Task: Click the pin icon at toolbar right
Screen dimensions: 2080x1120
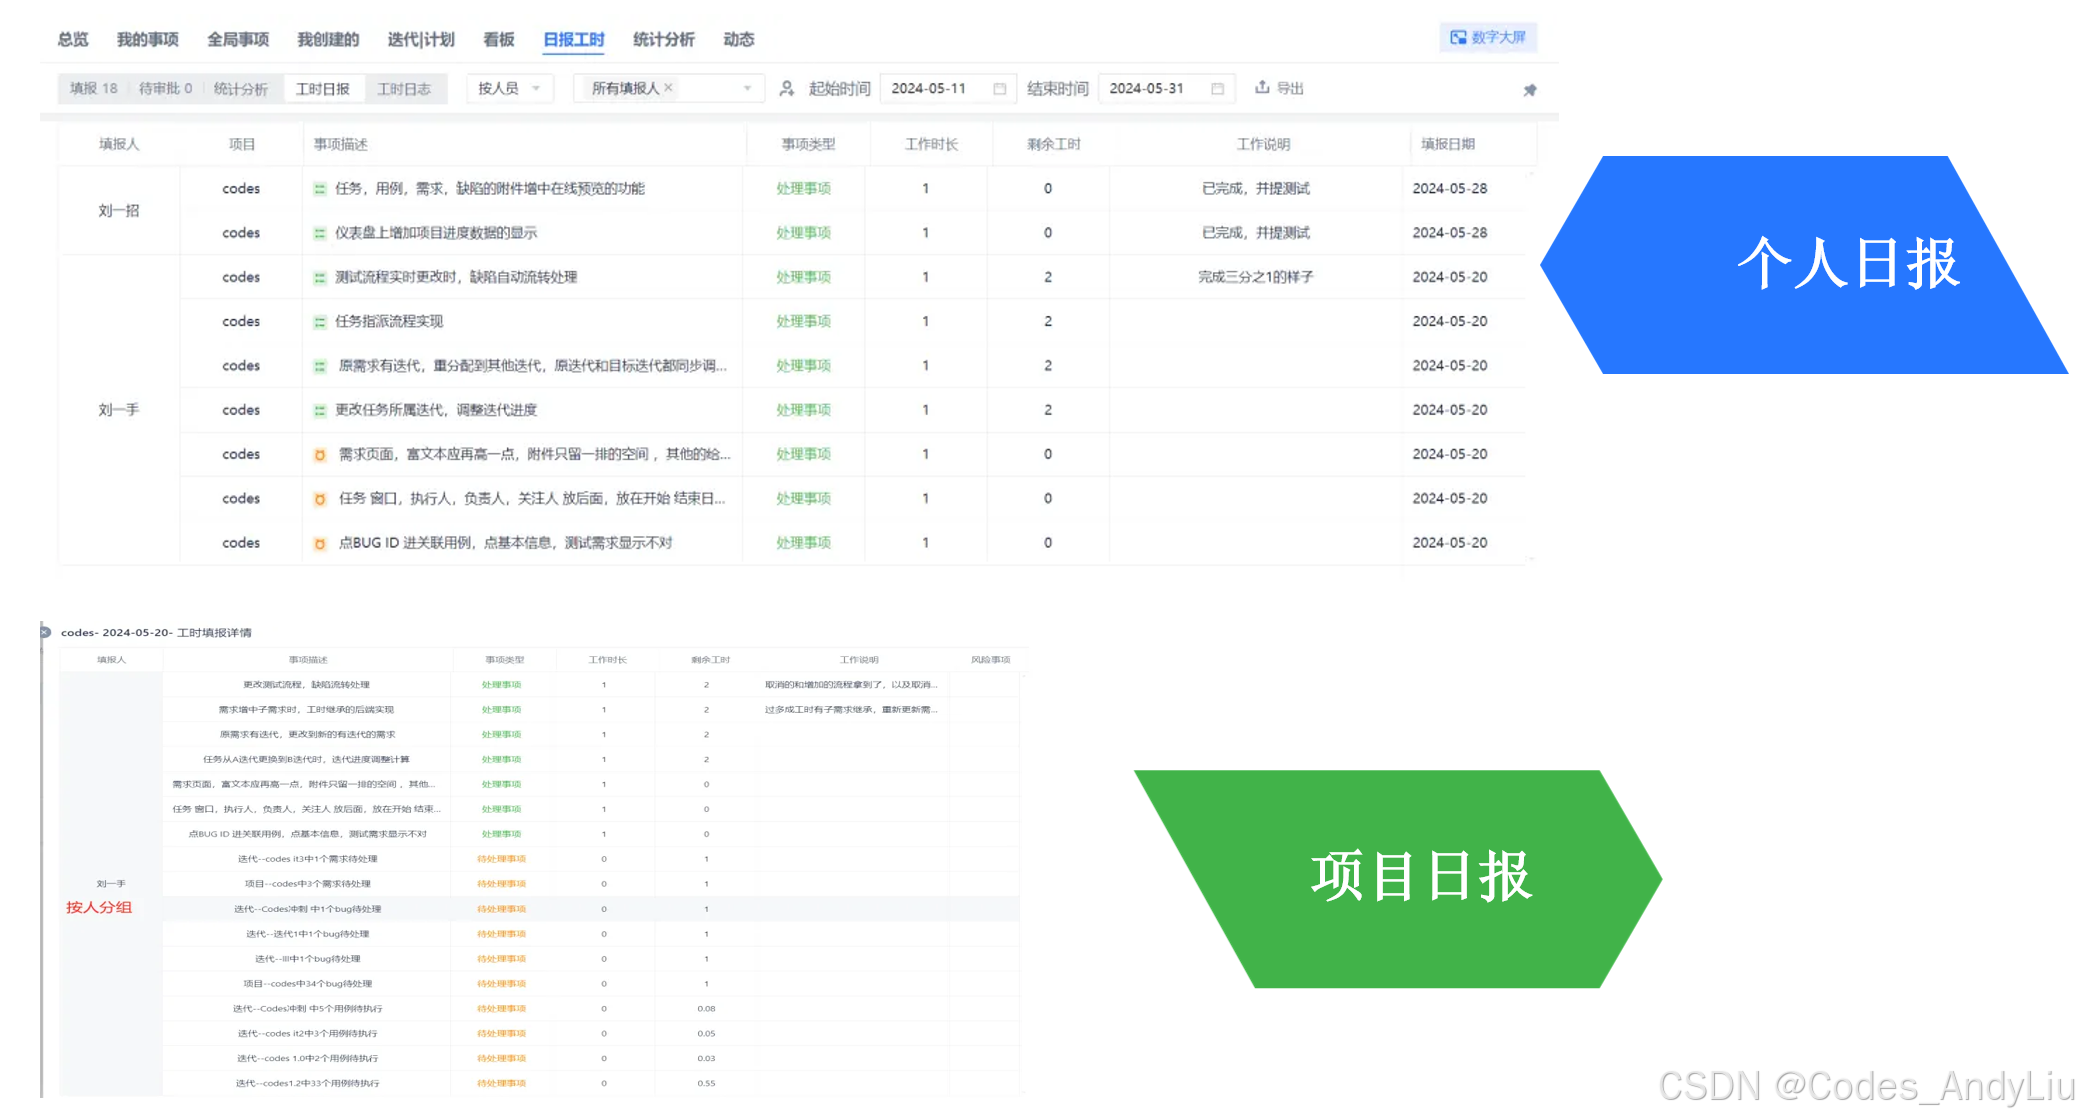Action: [x=1529, y=90]
